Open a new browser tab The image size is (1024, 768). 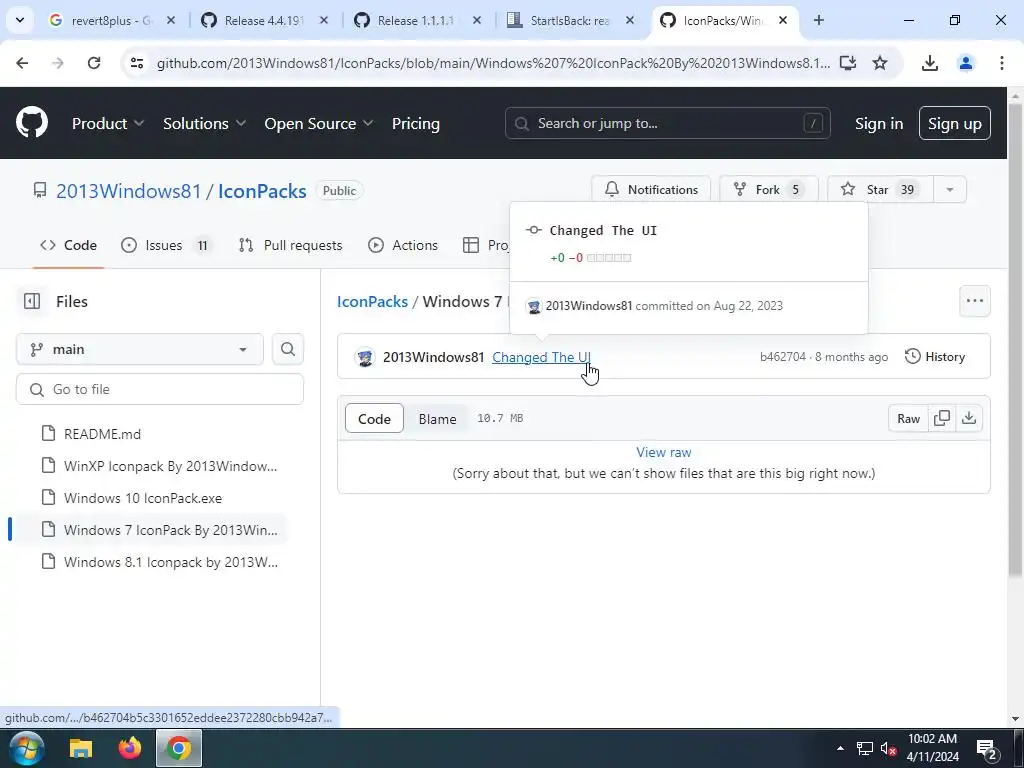pyautogui.click(x=819, y=20)
